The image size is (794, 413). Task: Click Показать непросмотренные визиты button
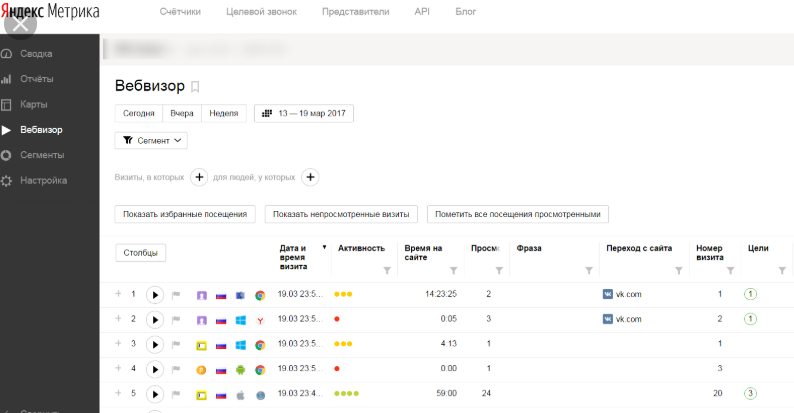(x=341, y=214)
